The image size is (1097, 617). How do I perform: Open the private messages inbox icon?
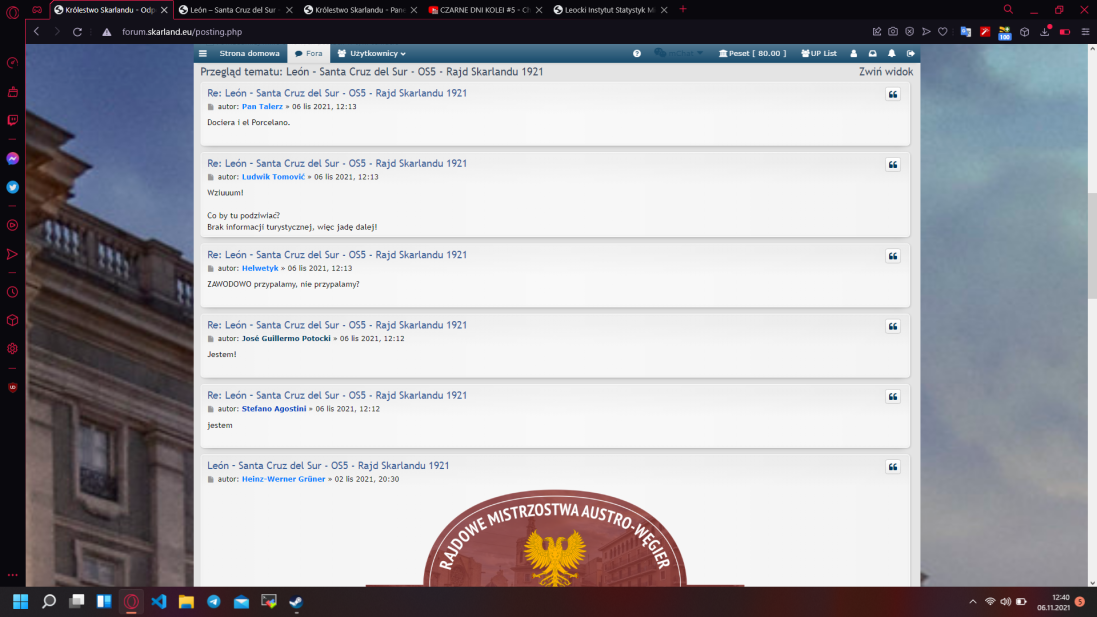pyautogui.click(x=872, y=53)
